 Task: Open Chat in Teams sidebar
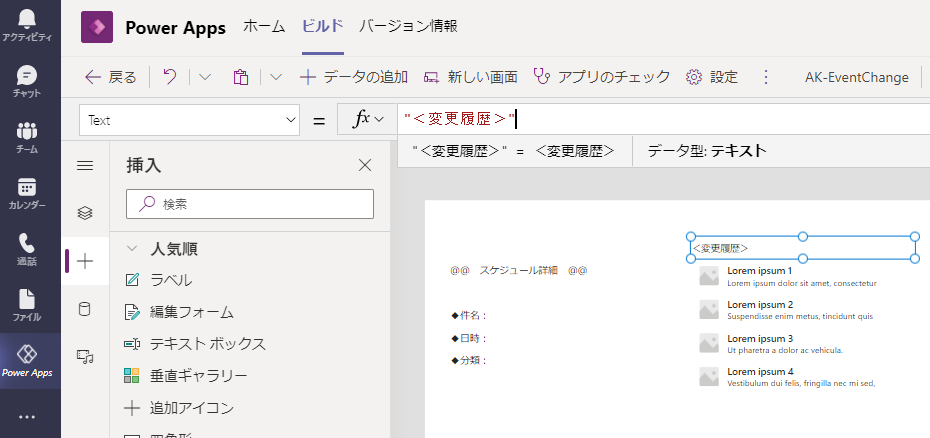(x=27, y=82)
